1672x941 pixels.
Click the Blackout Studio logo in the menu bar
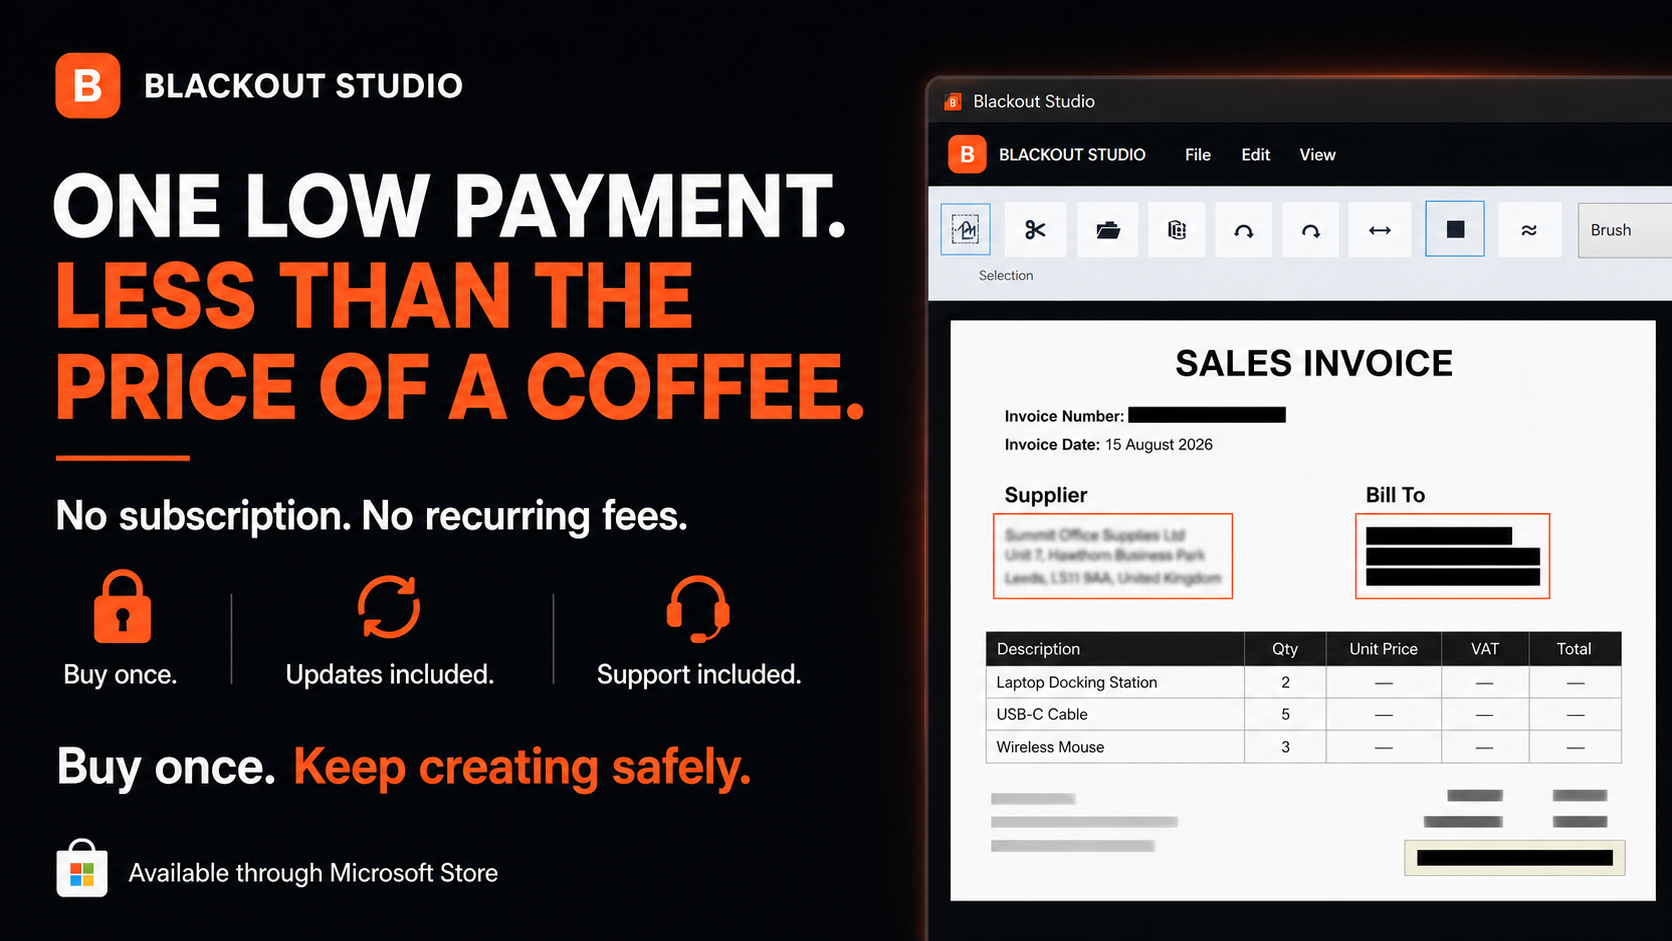pos(967,154)
